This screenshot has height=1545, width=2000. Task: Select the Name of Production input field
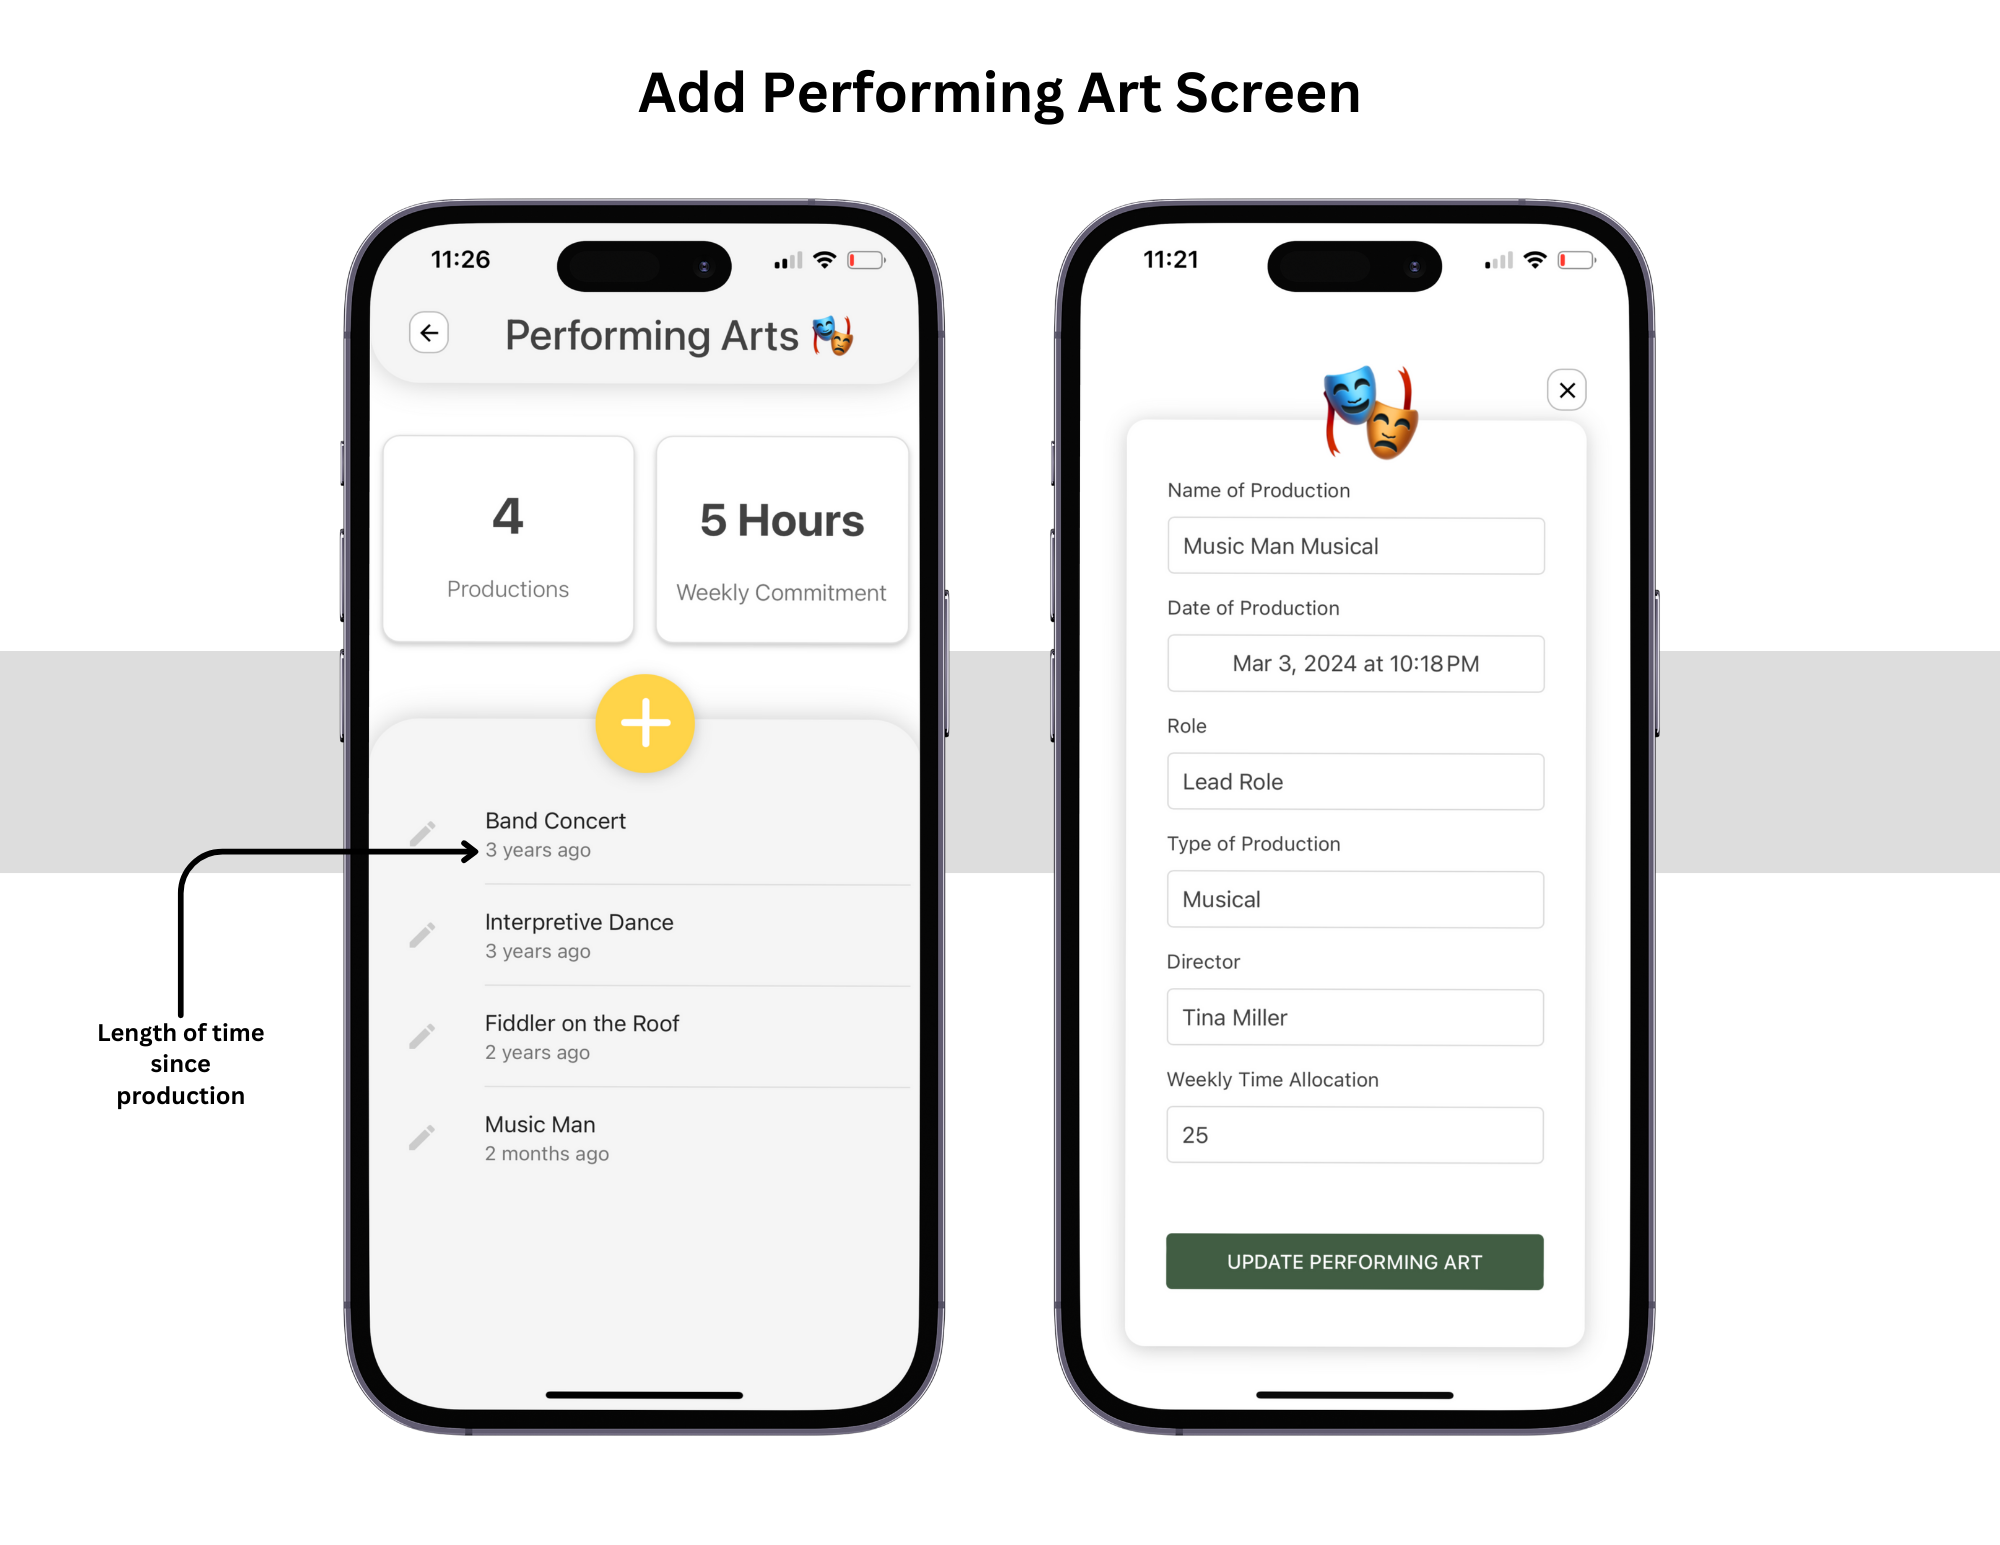1356,545
